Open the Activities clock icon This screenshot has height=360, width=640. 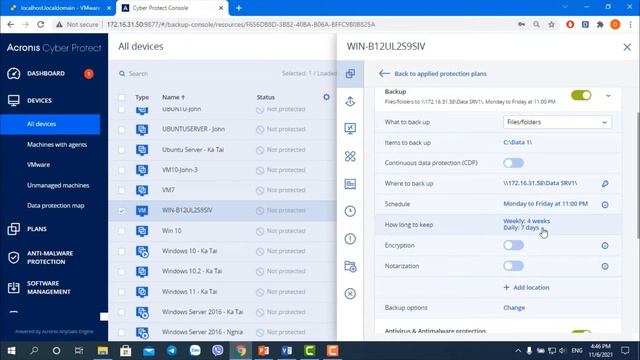(x=350, y=211)
